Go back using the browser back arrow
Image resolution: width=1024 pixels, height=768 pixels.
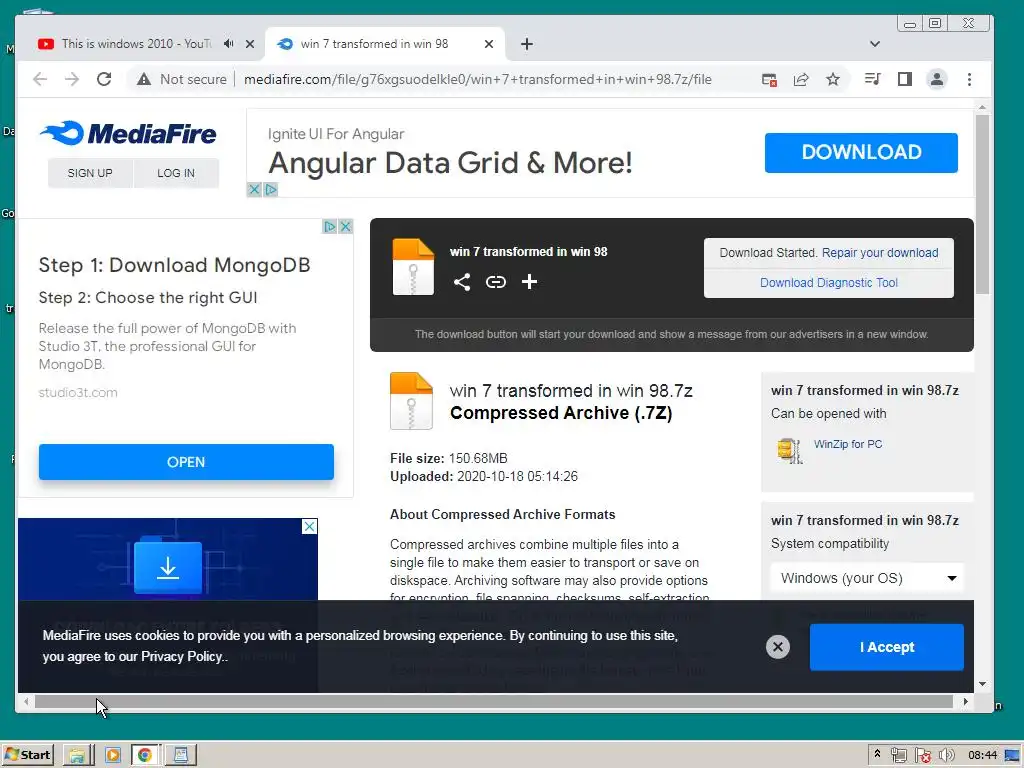coord(40,79)
